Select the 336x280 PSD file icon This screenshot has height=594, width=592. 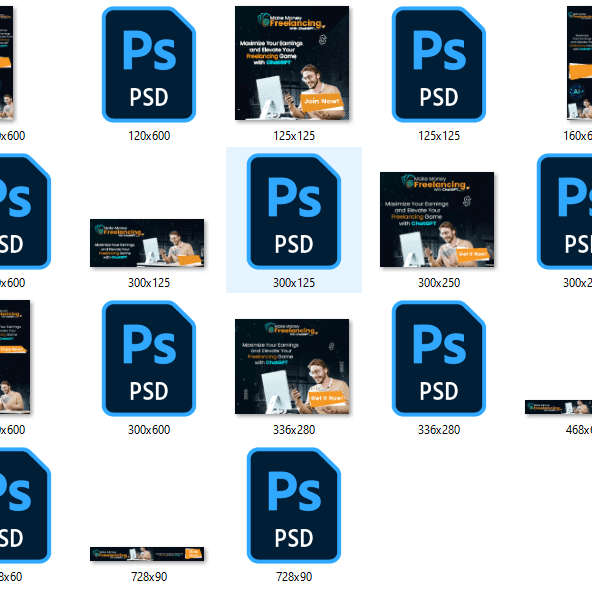click(x=439, y=358)
